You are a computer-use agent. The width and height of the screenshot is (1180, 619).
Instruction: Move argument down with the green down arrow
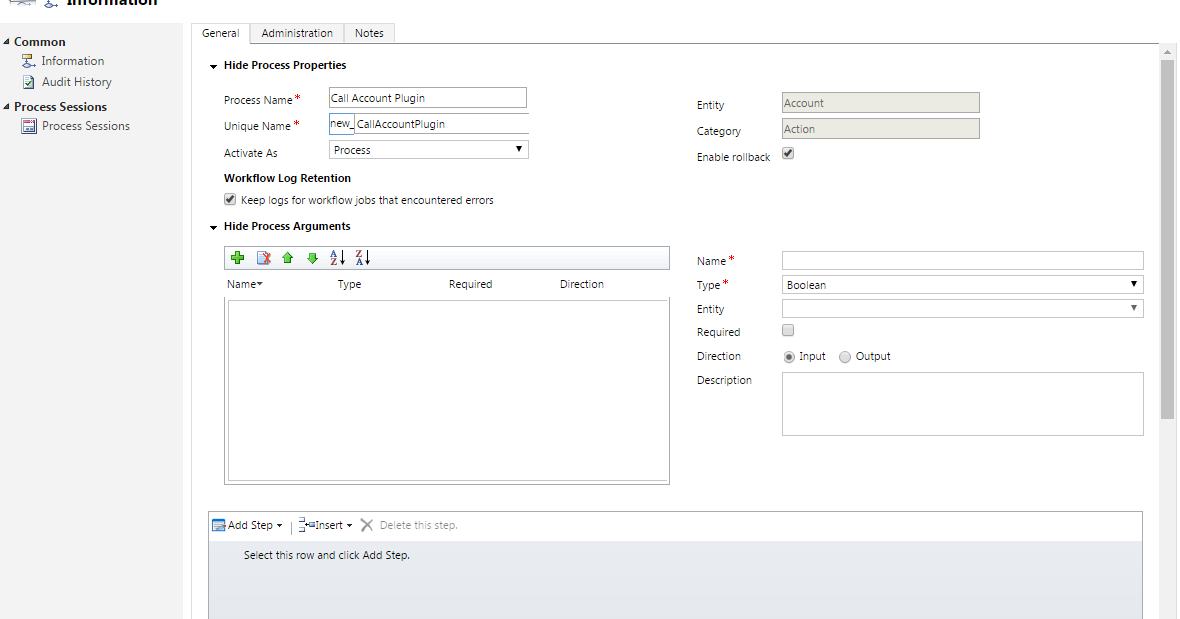[x=311, y=258]
